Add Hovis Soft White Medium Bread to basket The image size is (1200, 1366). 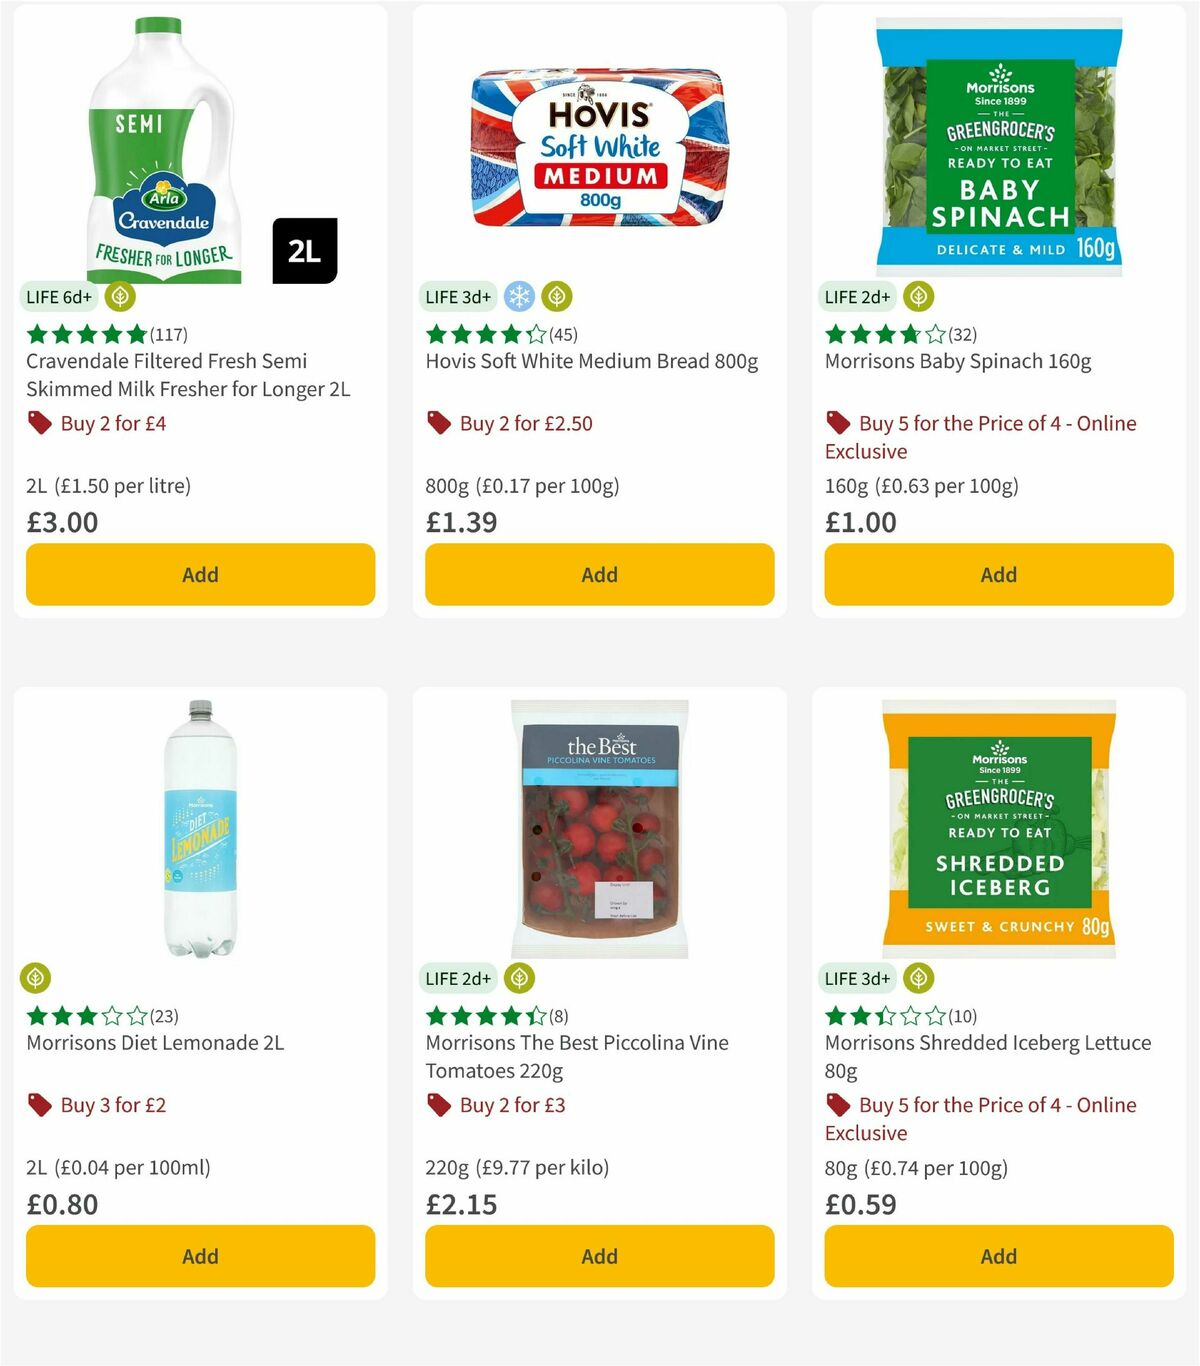(x=598, y=574)
